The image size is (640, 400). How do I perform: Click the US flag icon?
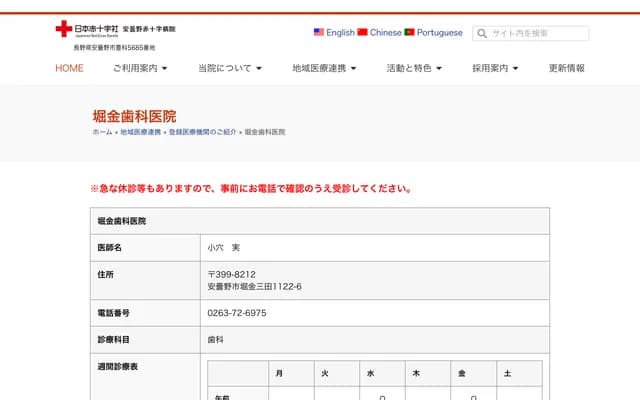(319, 32)
